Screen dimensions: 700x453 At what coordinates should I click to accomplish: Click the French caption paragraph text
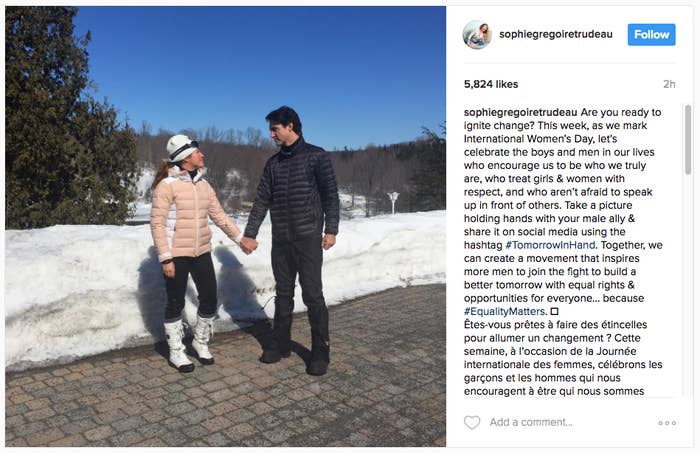point(562,358)
